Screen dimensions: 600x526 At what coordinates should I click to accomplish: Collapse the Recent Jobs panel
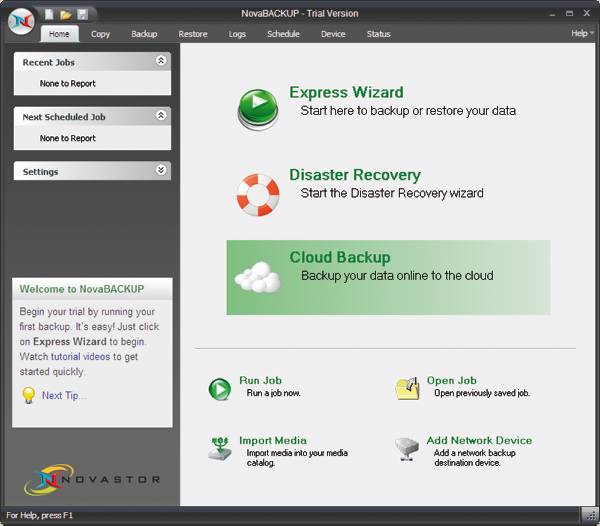161,60
